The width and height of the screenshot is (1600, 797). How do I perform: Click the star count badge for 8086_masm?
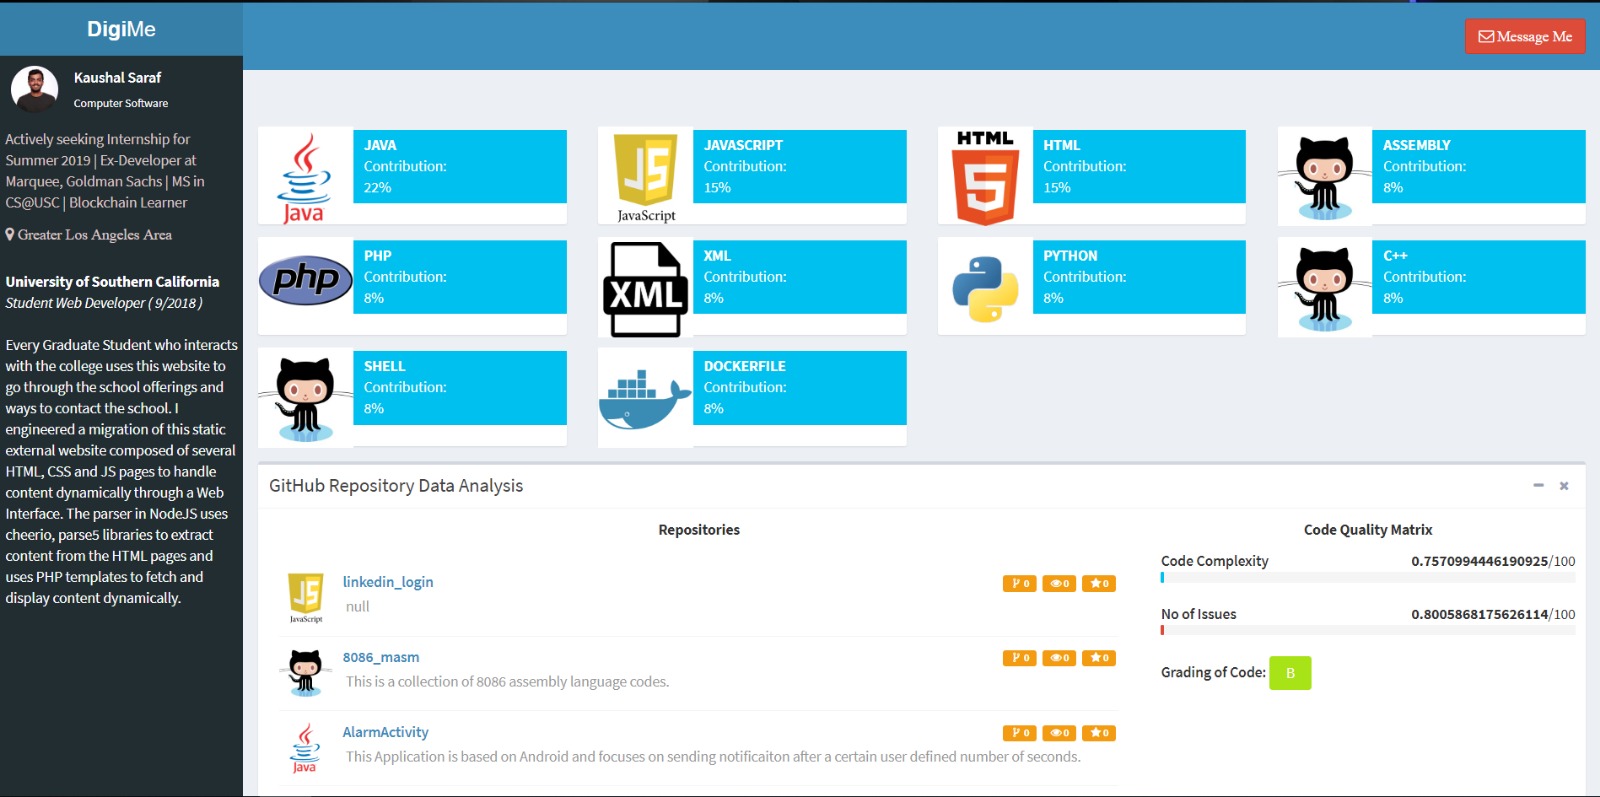point(1098,658)
